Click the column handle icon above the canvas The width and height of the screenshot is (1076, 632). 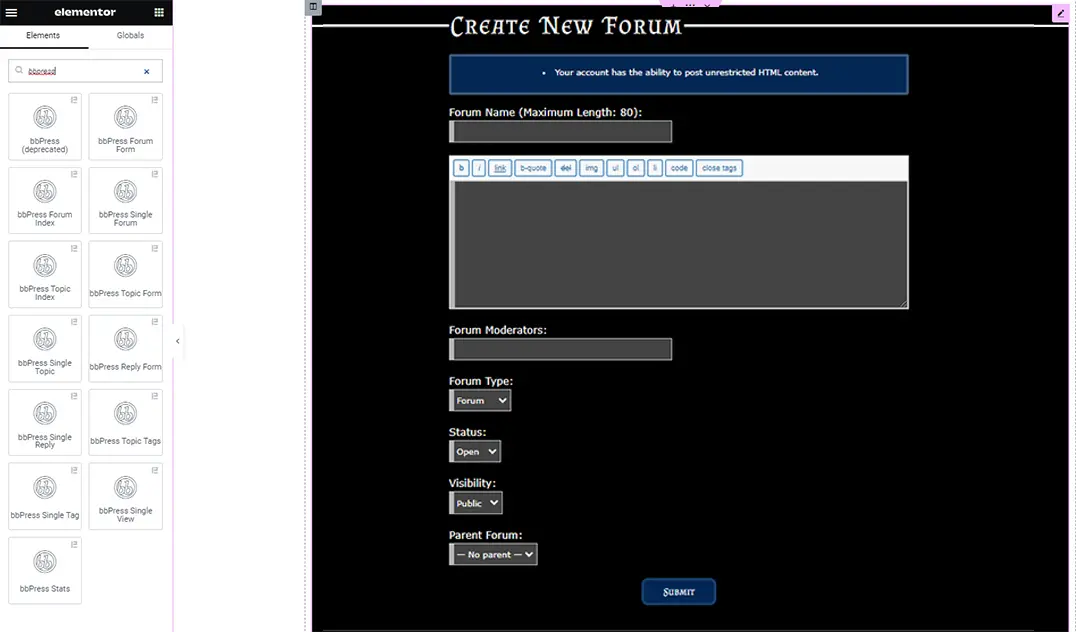pos(313,7)
